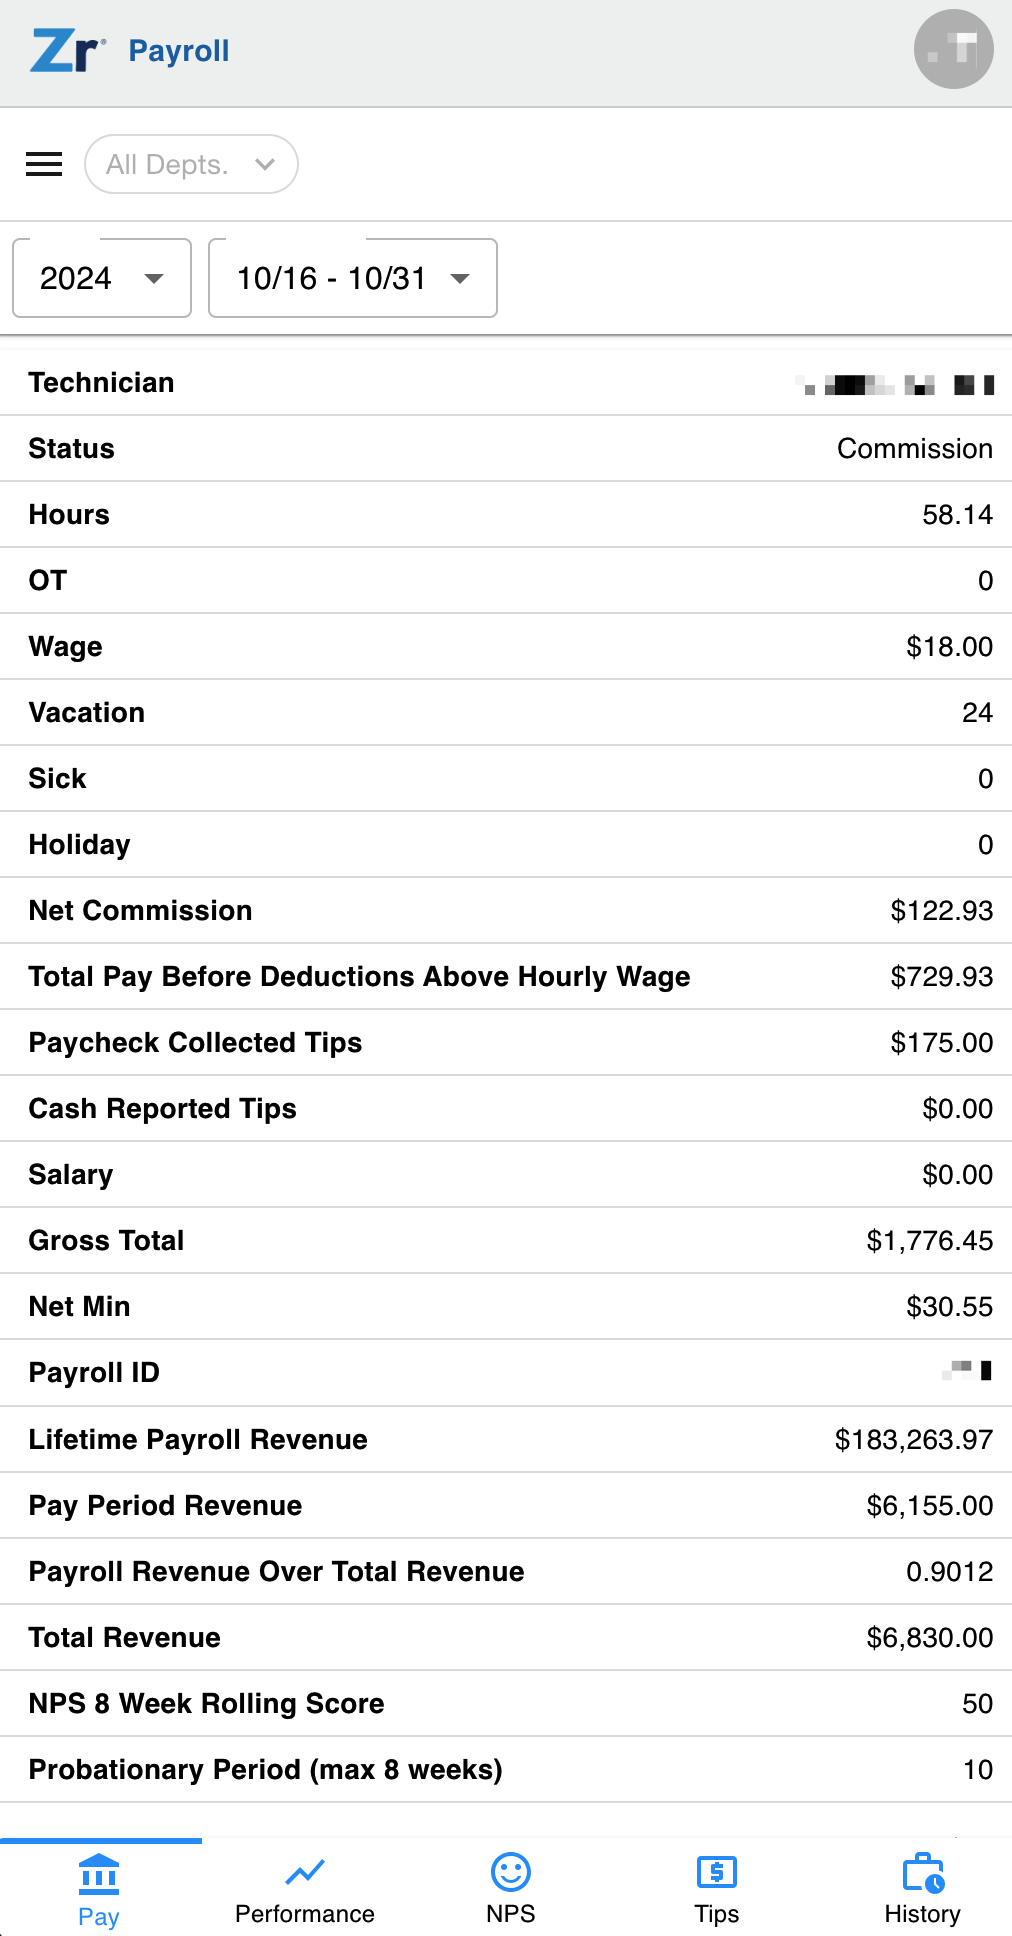This screenshot has width=1012, height=1936.
Task: Open the 2024 year dropdown
Action: (x=102, y=278)
